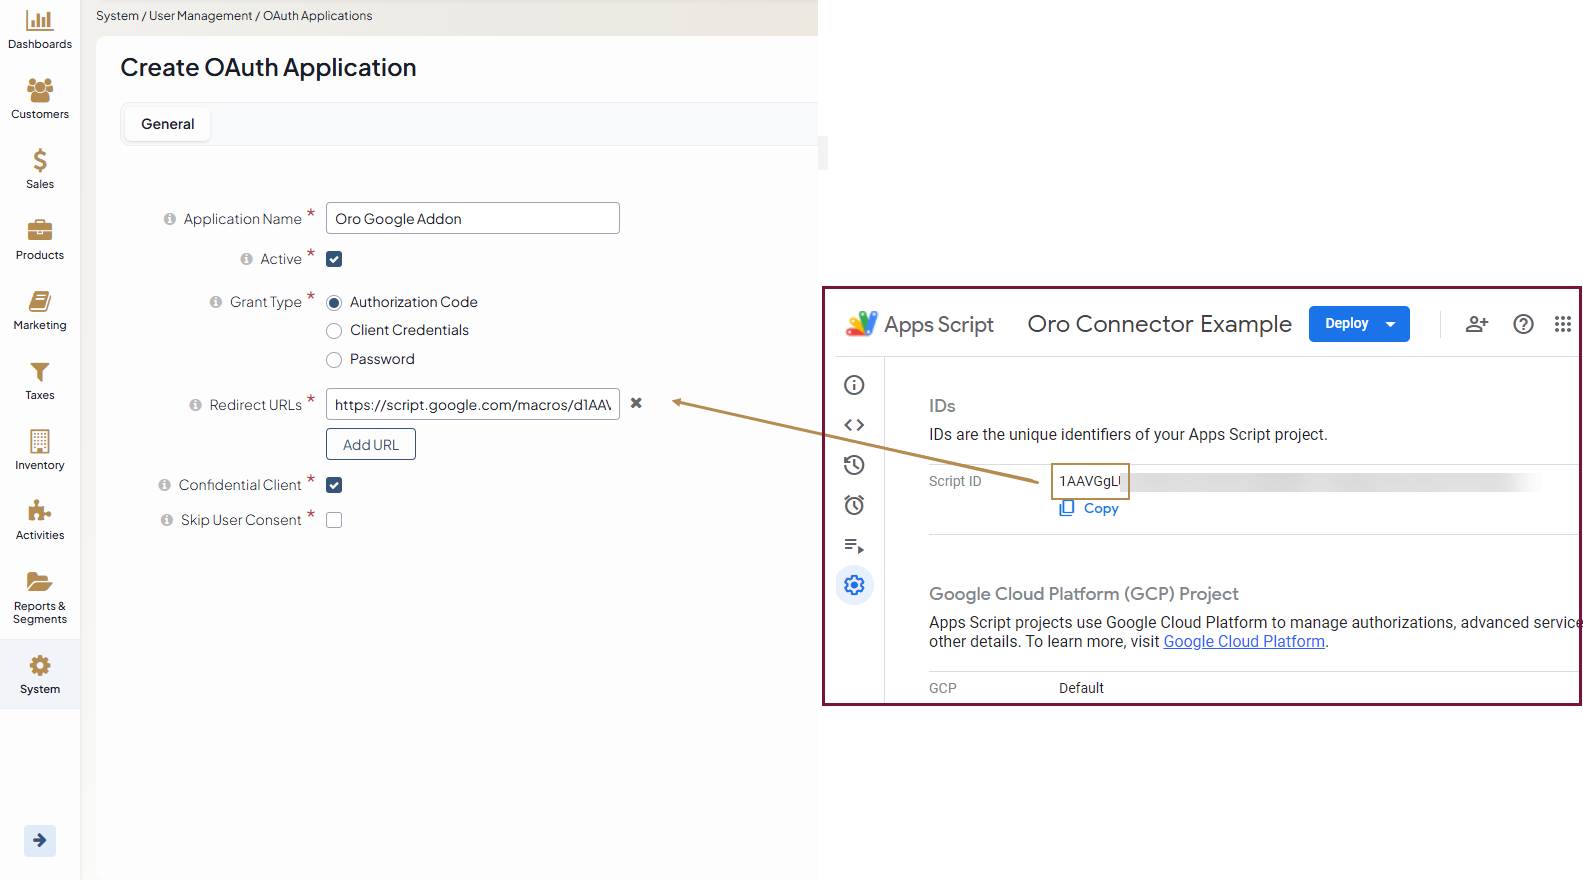Screen dimensions: 1583x880
Task: Click the Add URL button
Action: coord(371,445)
